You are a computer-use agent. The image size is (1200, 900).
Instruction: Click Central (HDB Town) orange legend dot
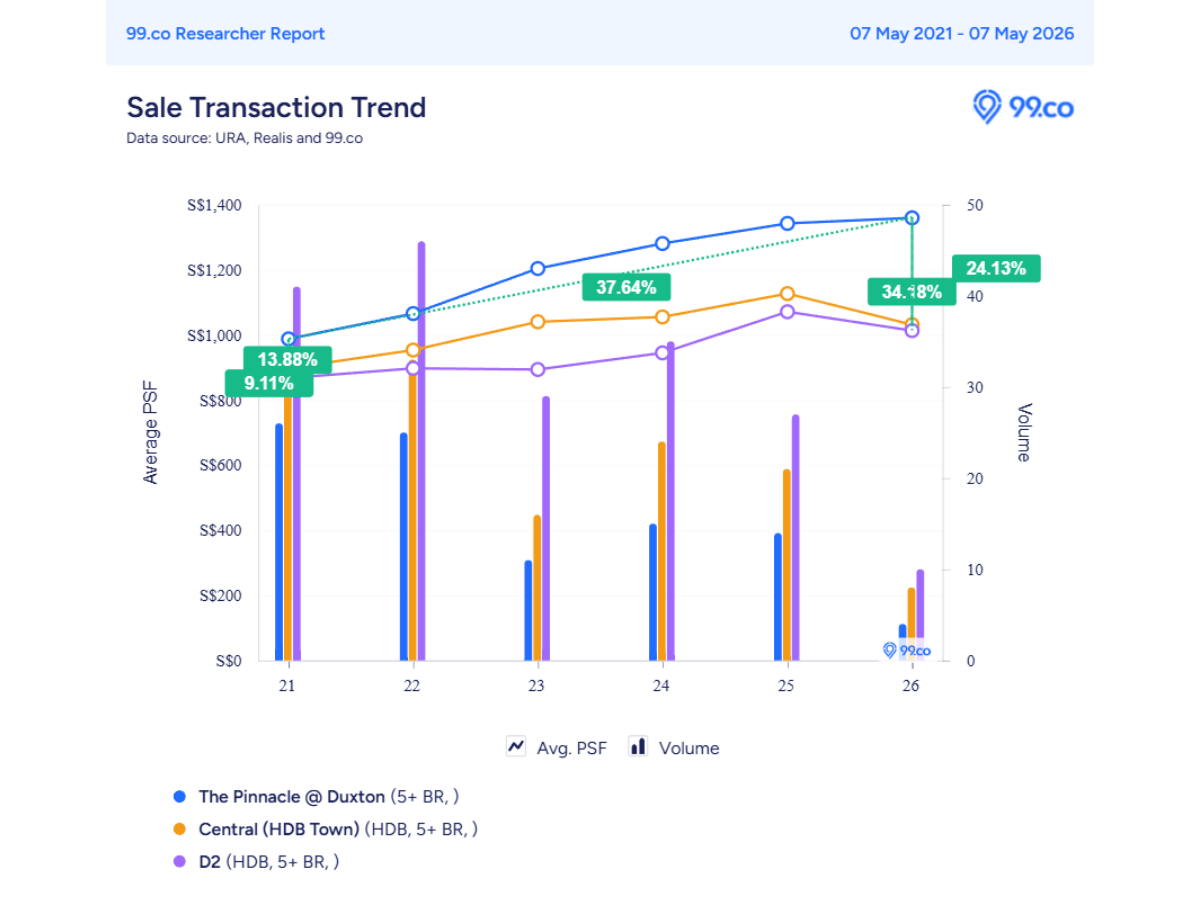tap(180, 829)
